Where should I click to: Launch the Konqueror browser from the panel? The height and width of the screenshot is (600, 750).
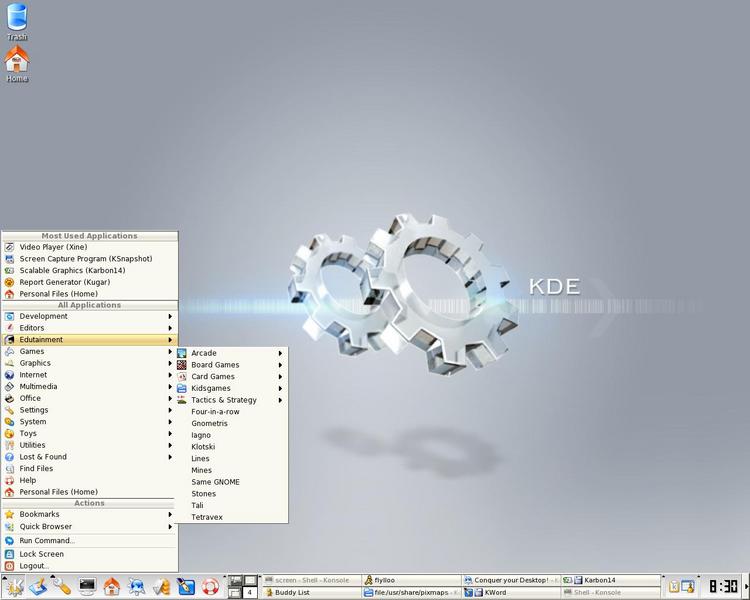[137, 587]
